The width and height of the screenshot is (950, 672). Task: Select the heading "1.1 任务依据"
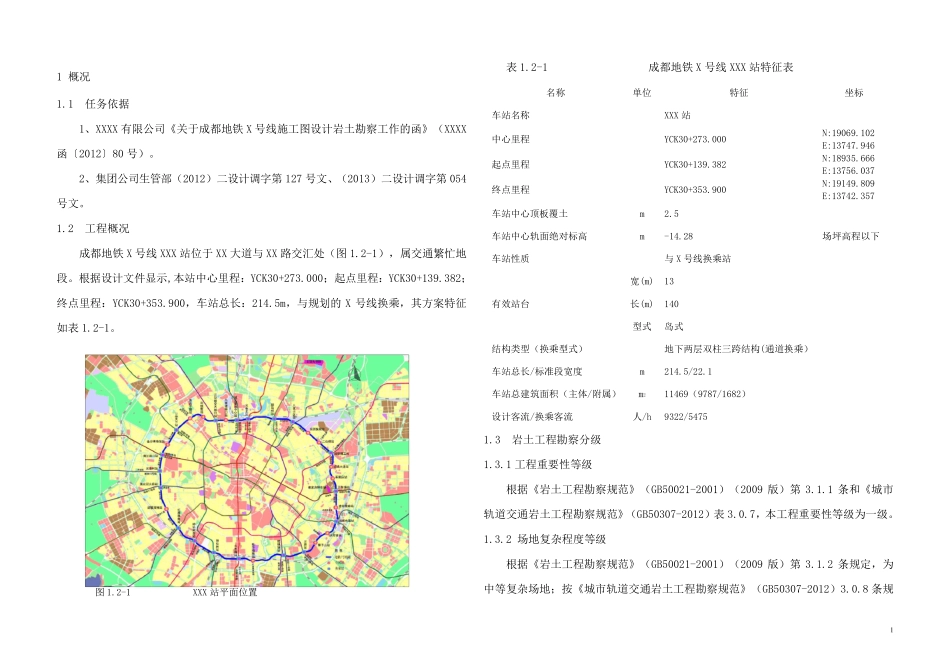93,104
